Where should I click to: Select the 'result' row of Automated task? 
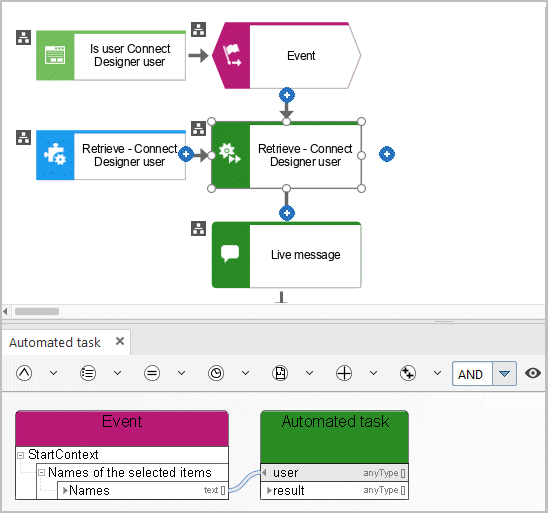coord(334,491)
